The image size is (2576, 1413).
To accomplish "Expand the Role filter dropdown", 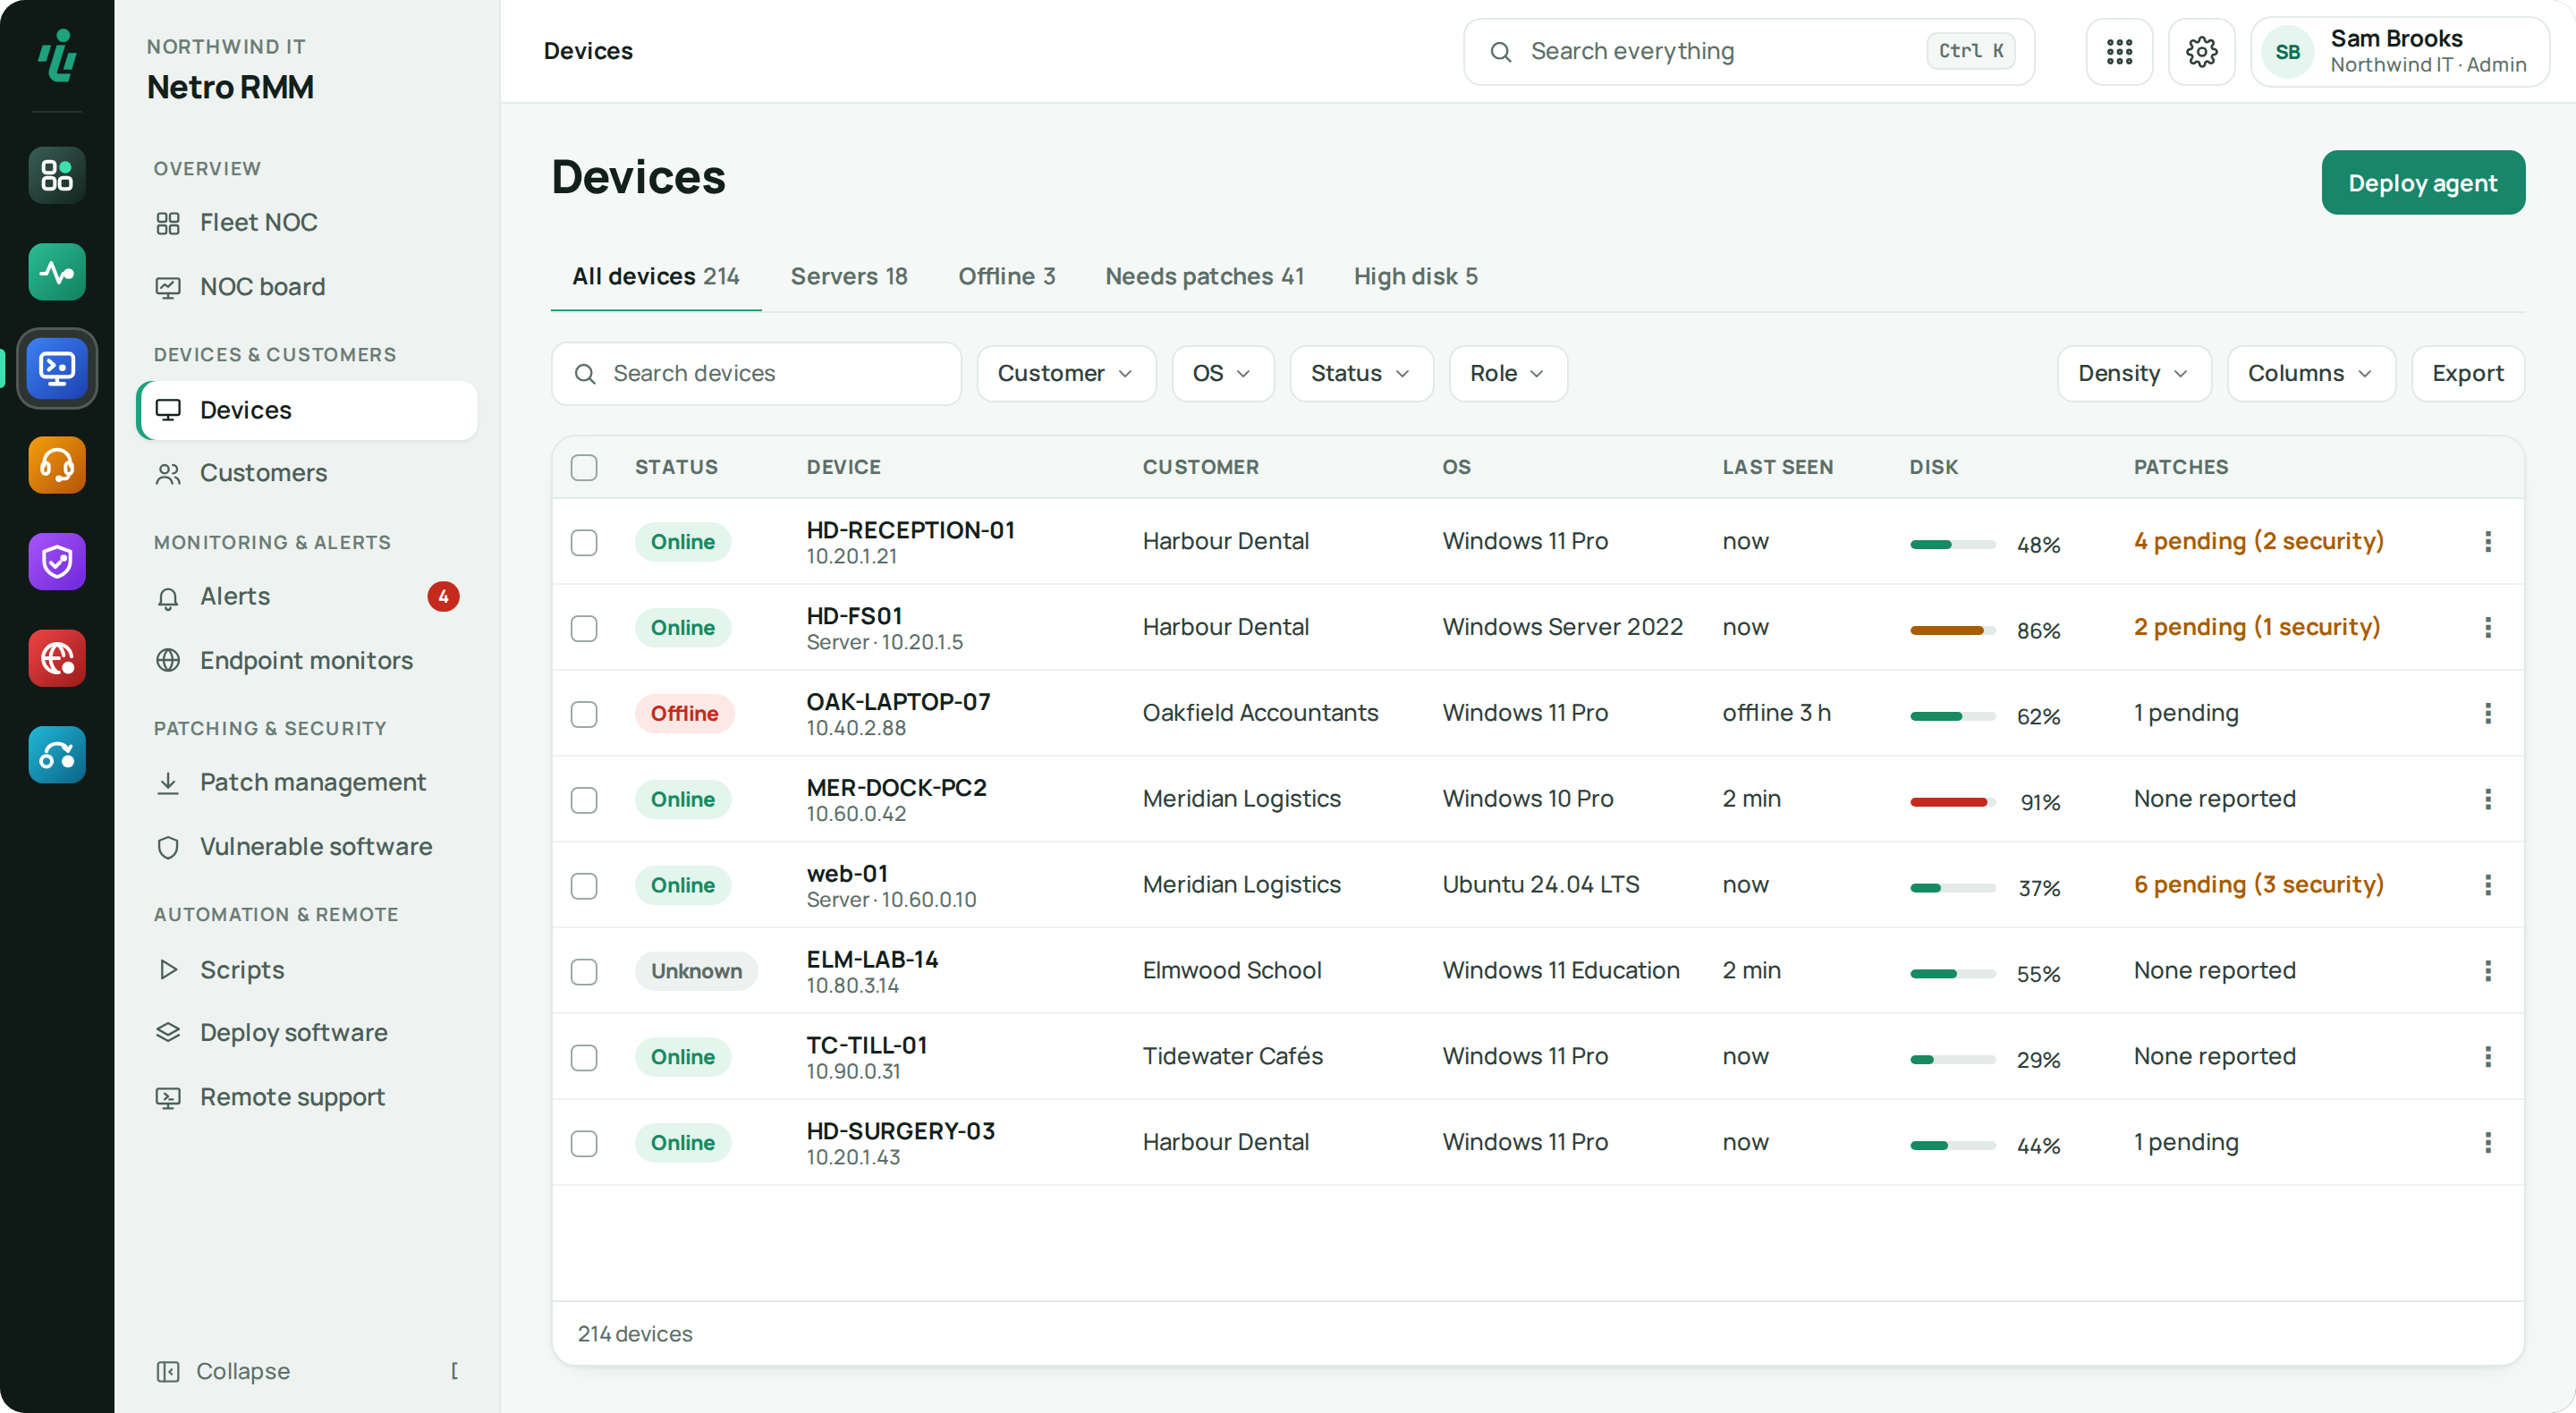I will [x=1507, y=373].
